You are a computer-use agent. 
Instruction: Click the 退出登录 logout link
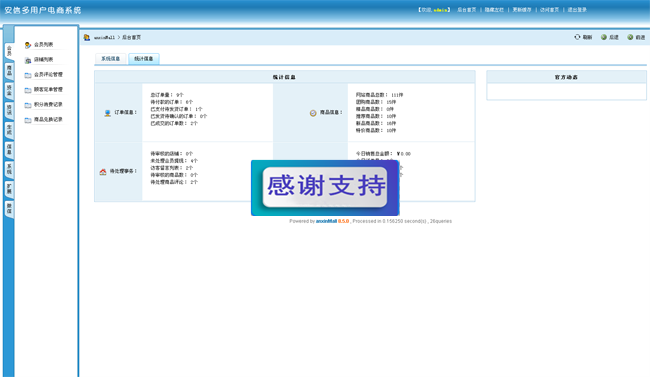[577, 10]
